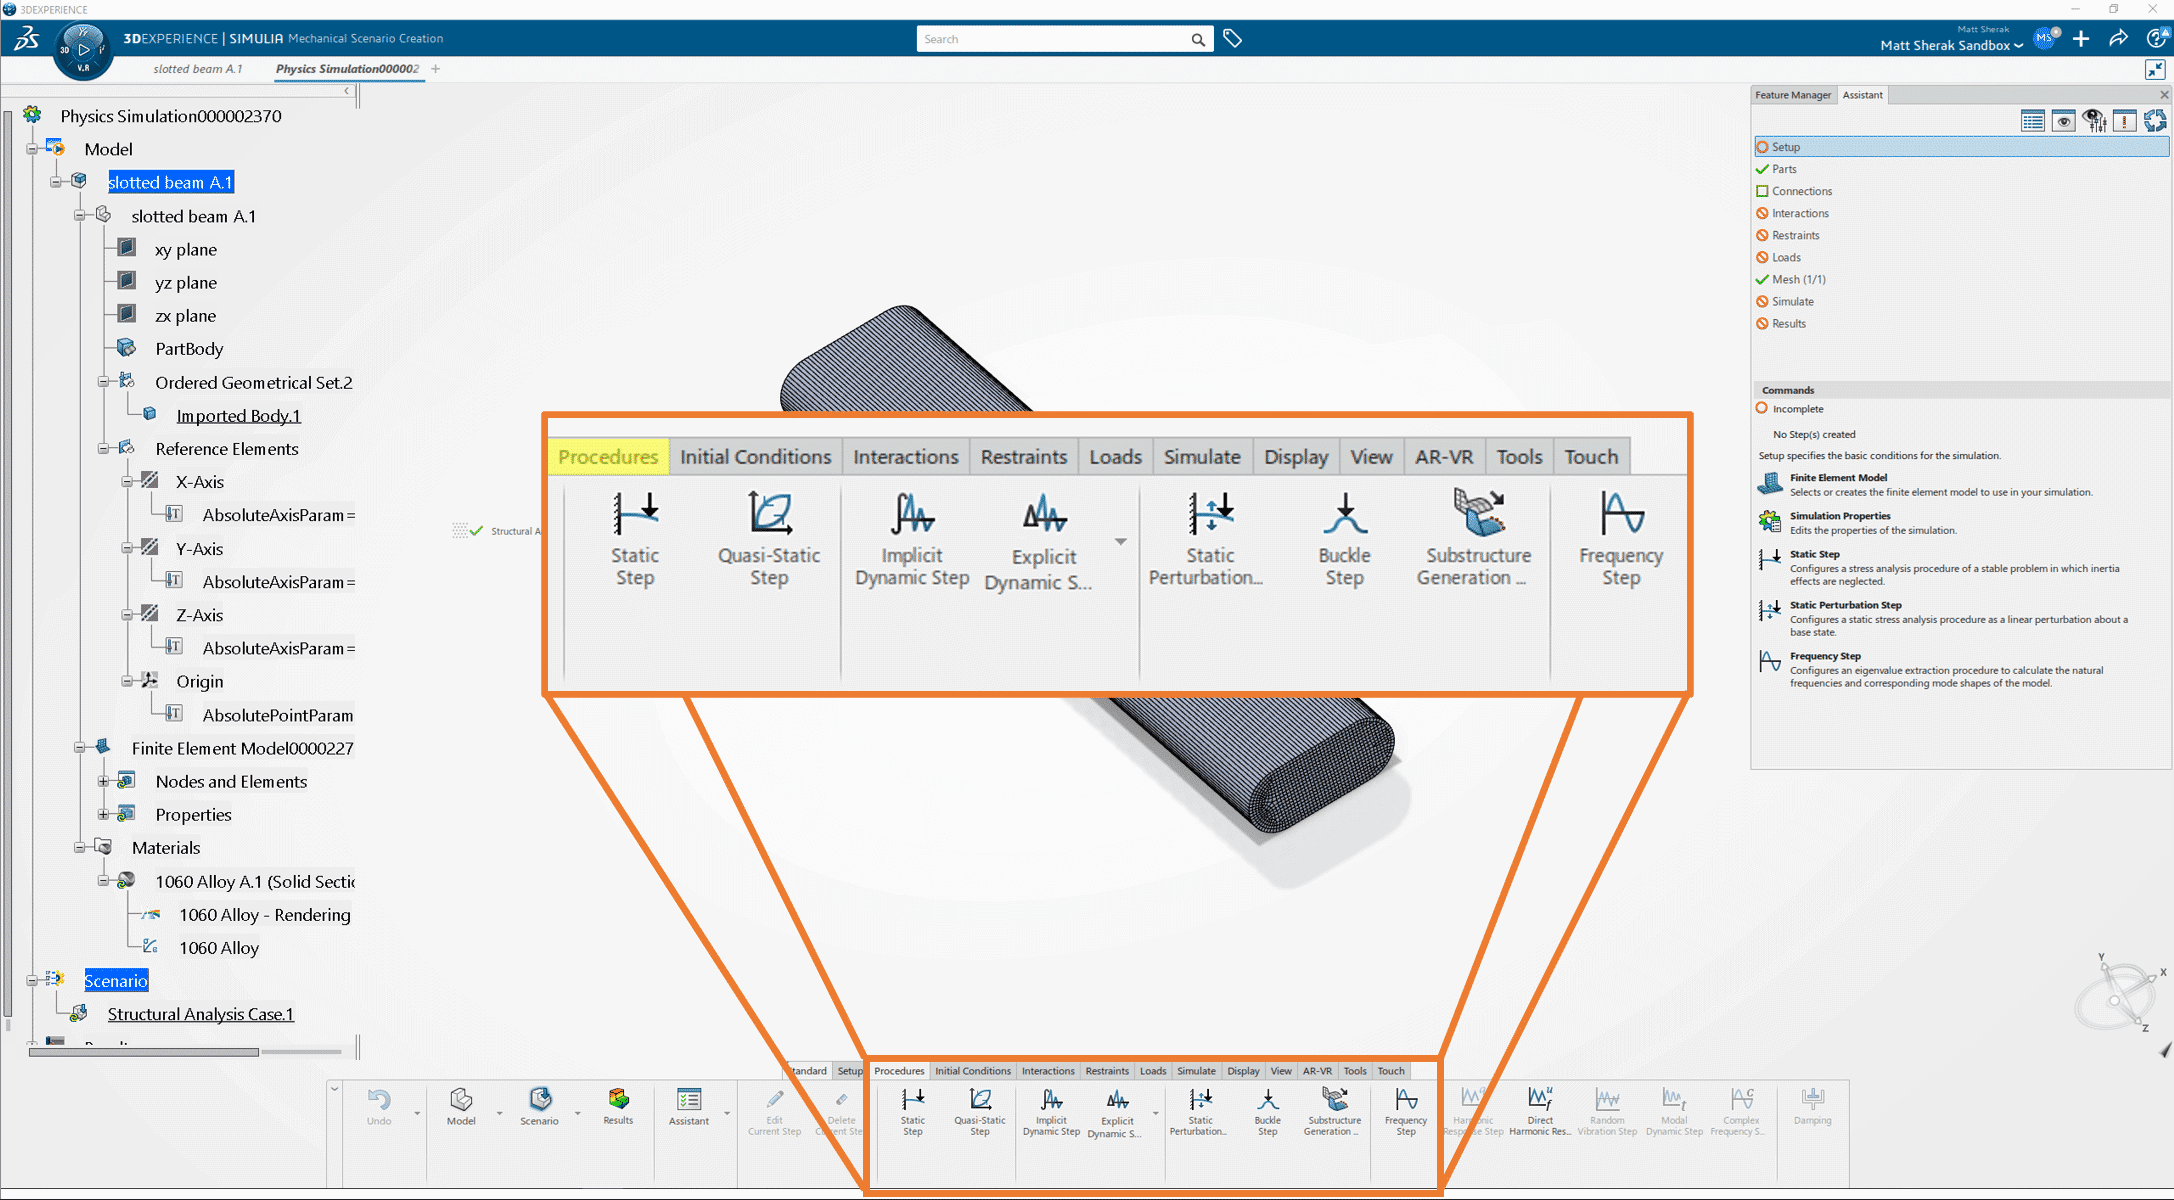This screenshot has height=1200, width=2174.
Task: Collapse the X-Axis tree node
Action: coord(127,482)
